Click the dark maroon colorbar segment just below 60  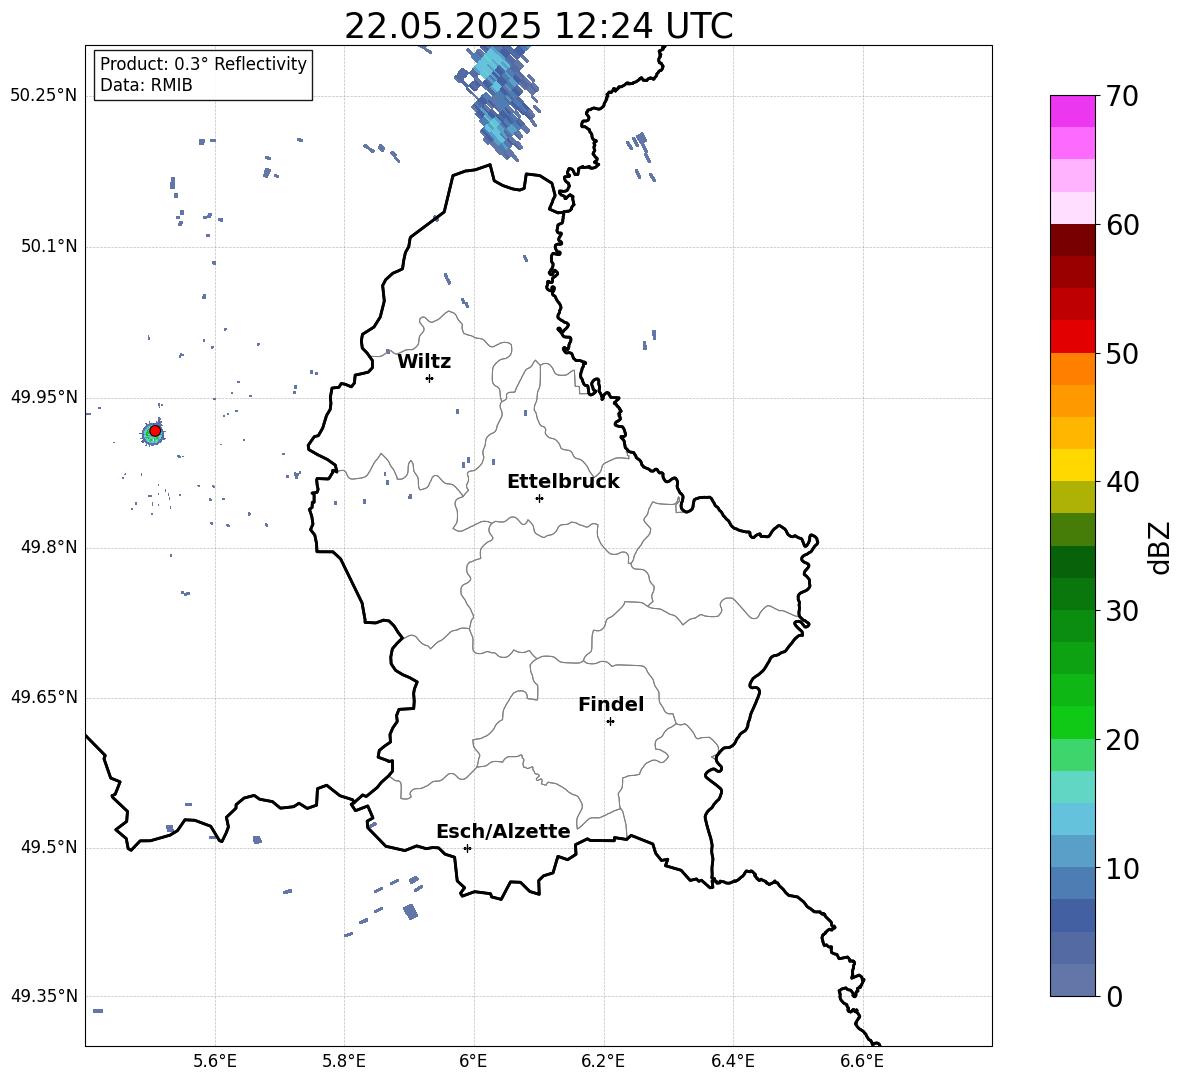point(1072,240)
